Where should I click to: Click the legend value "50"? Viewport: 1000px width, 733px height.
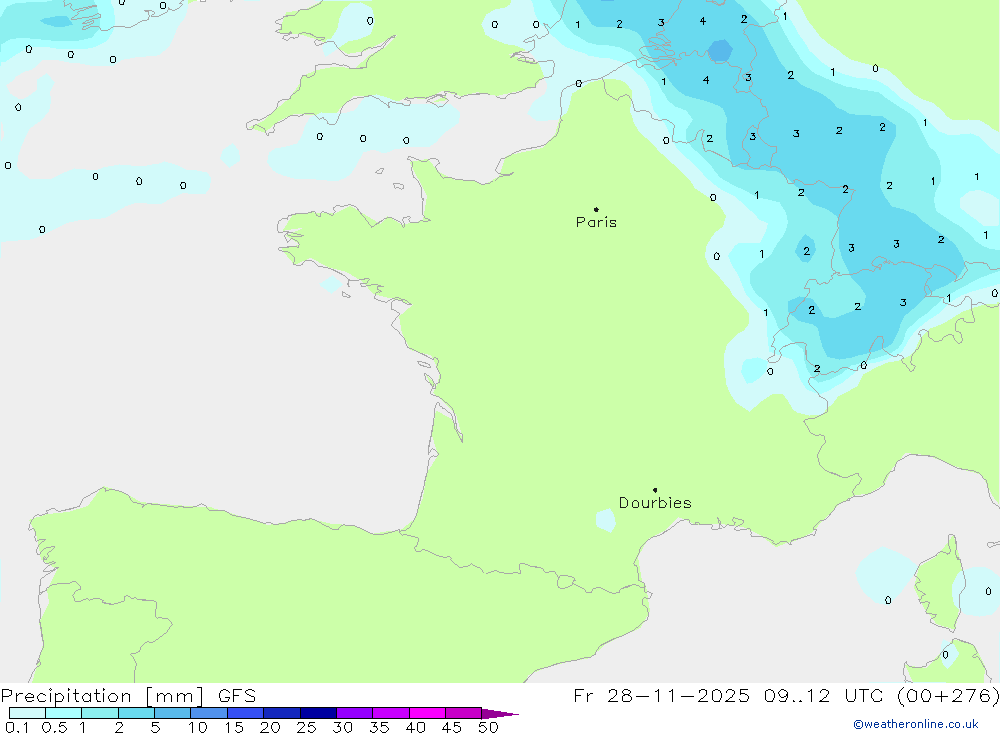489,727
